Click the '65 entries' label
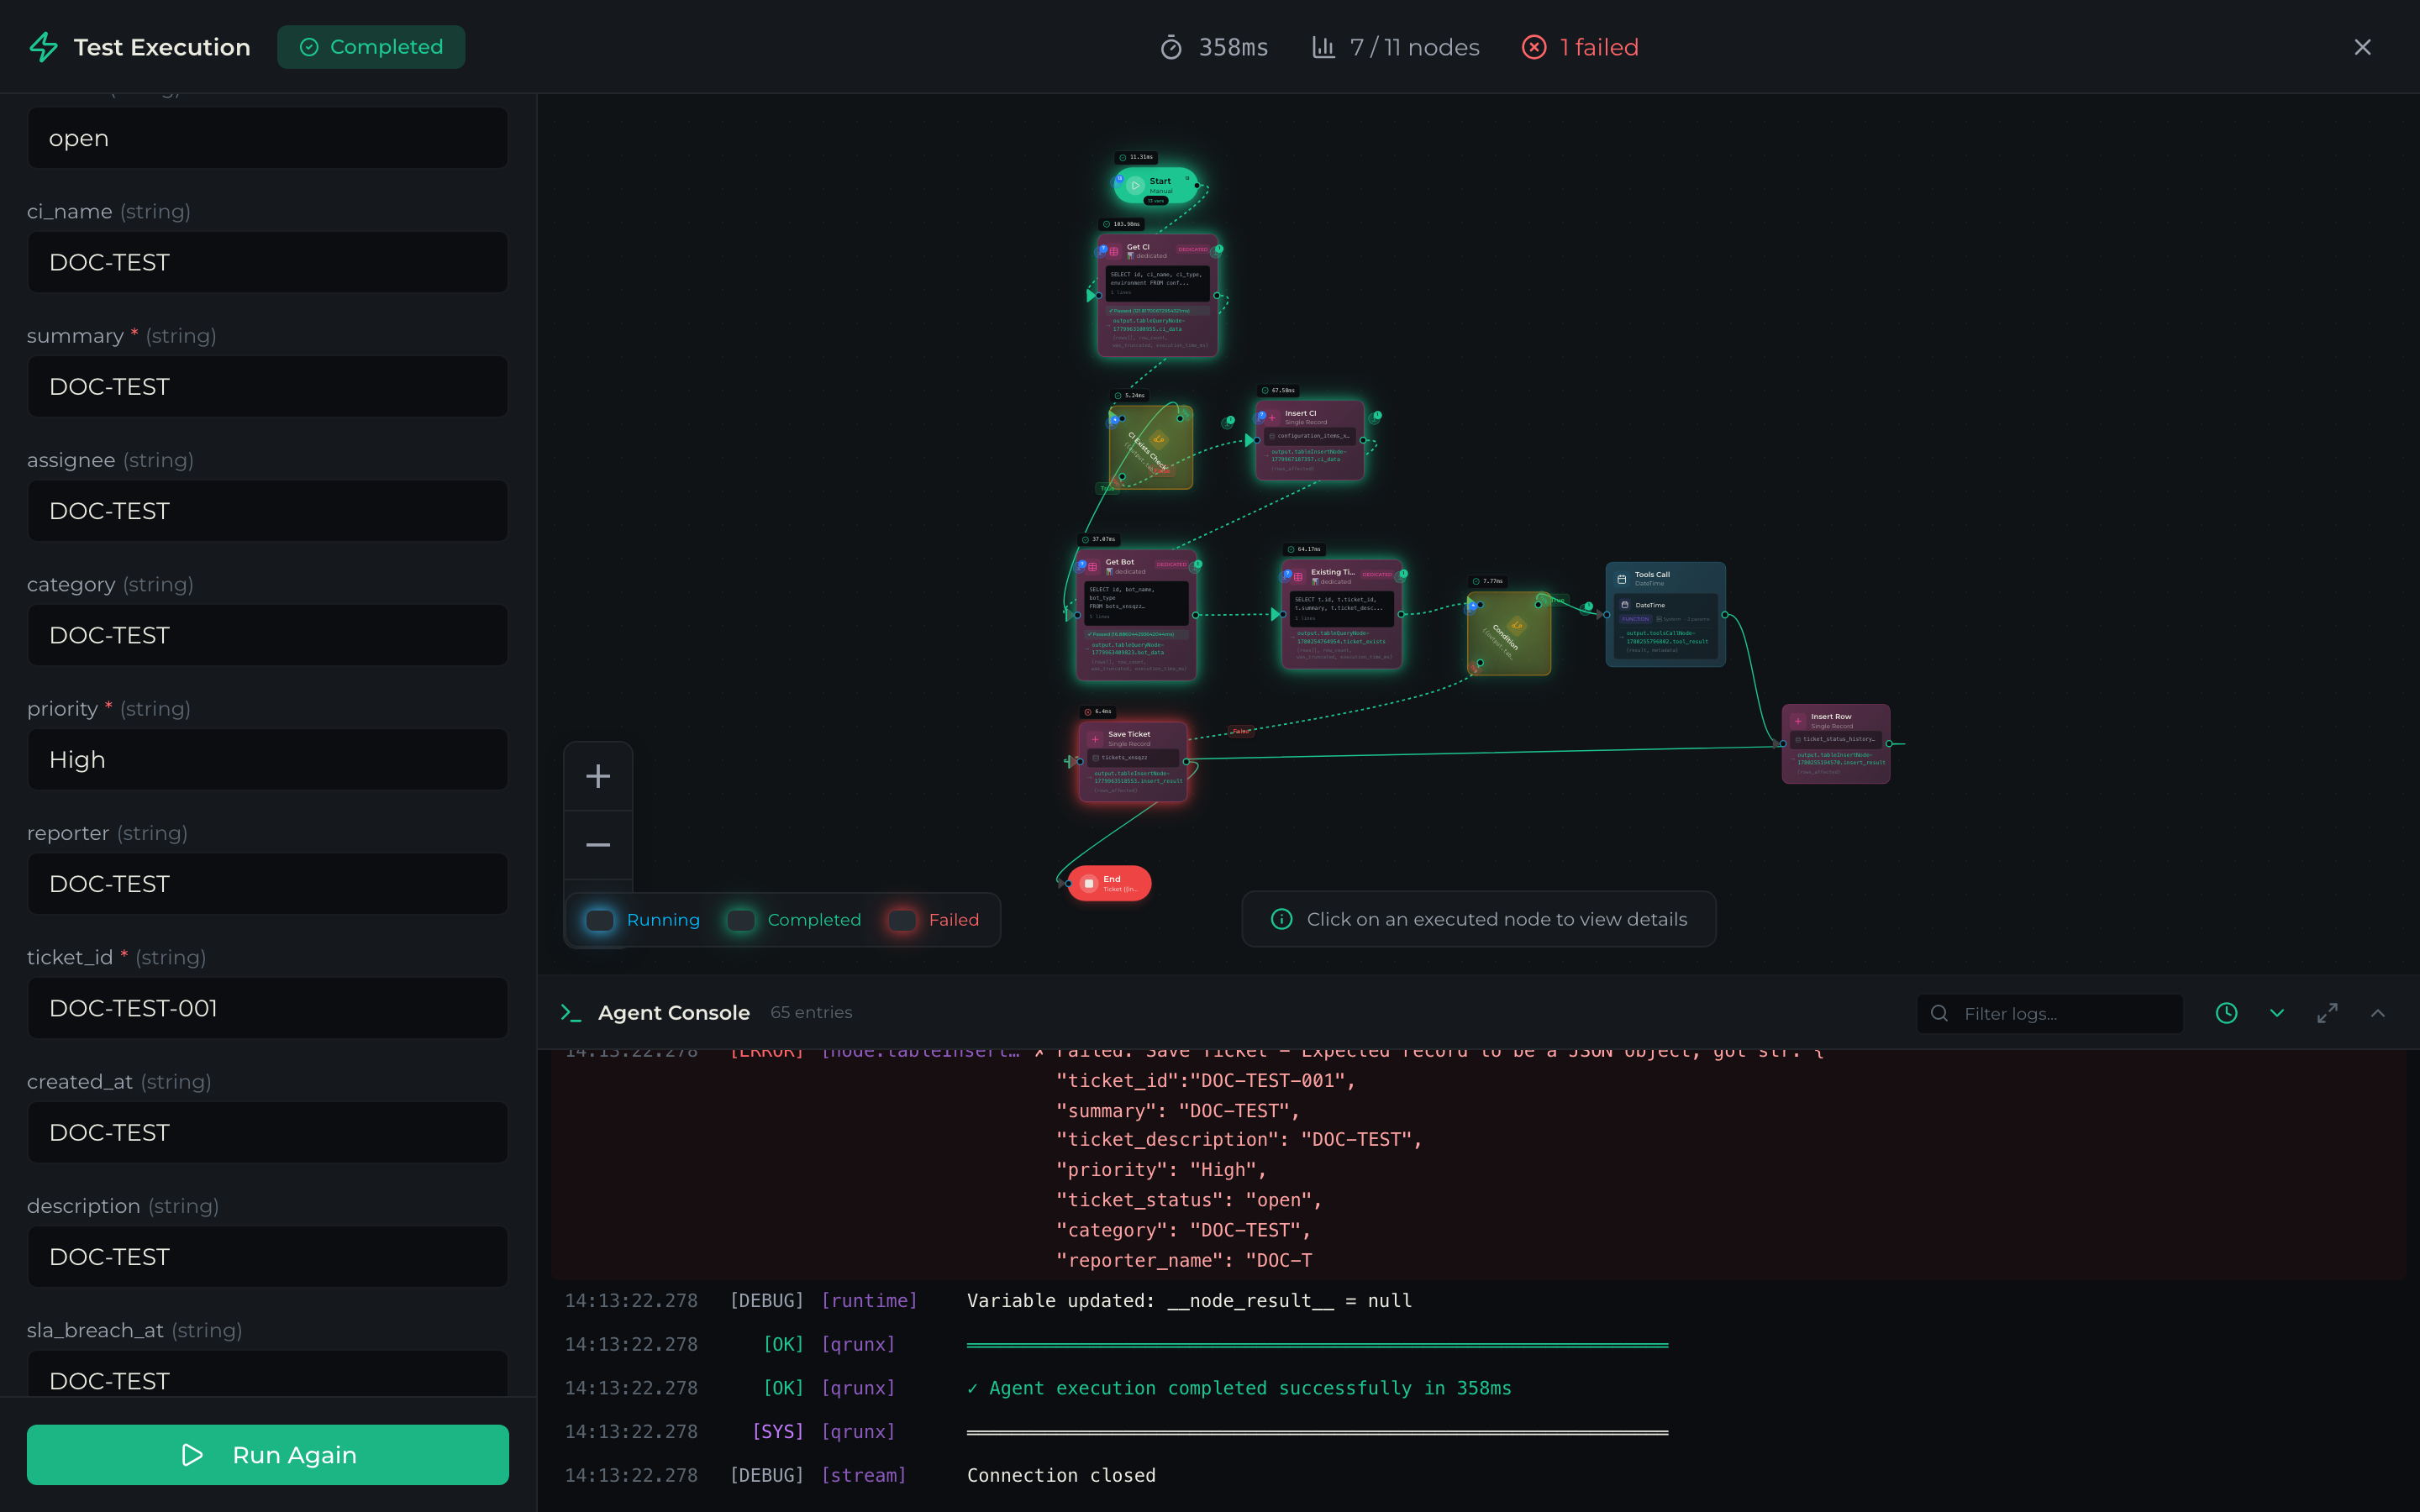The image size is (2420, 1512). coord(811,1012)
